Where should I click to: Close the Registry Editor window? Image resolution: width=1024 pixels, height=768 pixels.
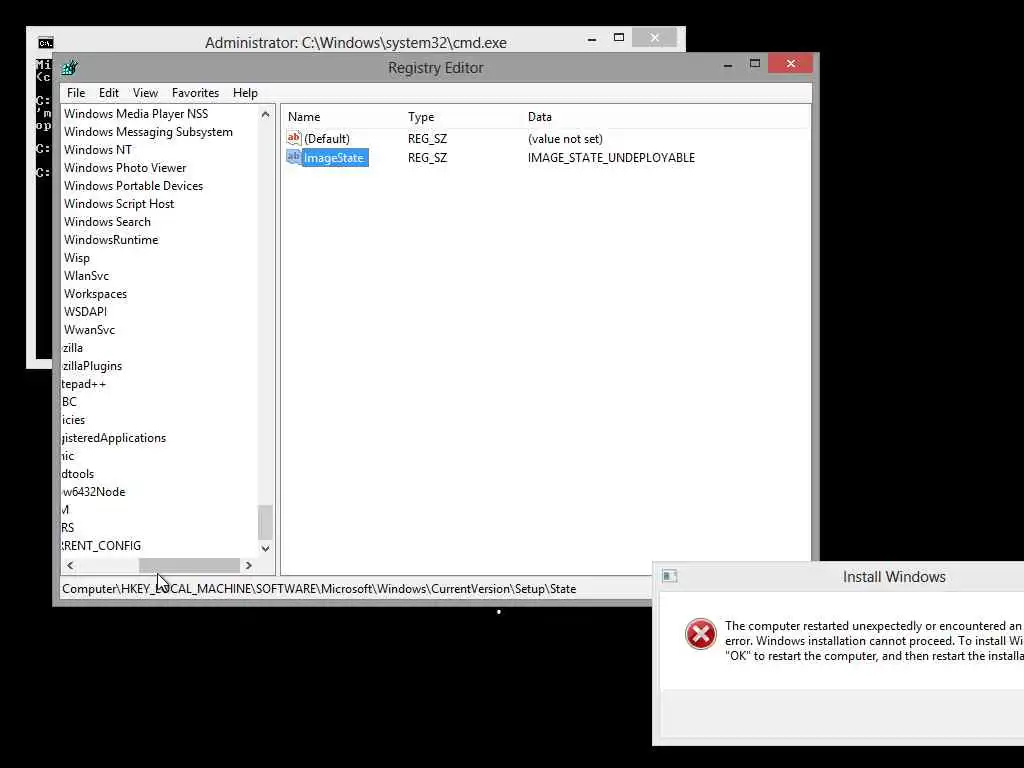(791, 63)
